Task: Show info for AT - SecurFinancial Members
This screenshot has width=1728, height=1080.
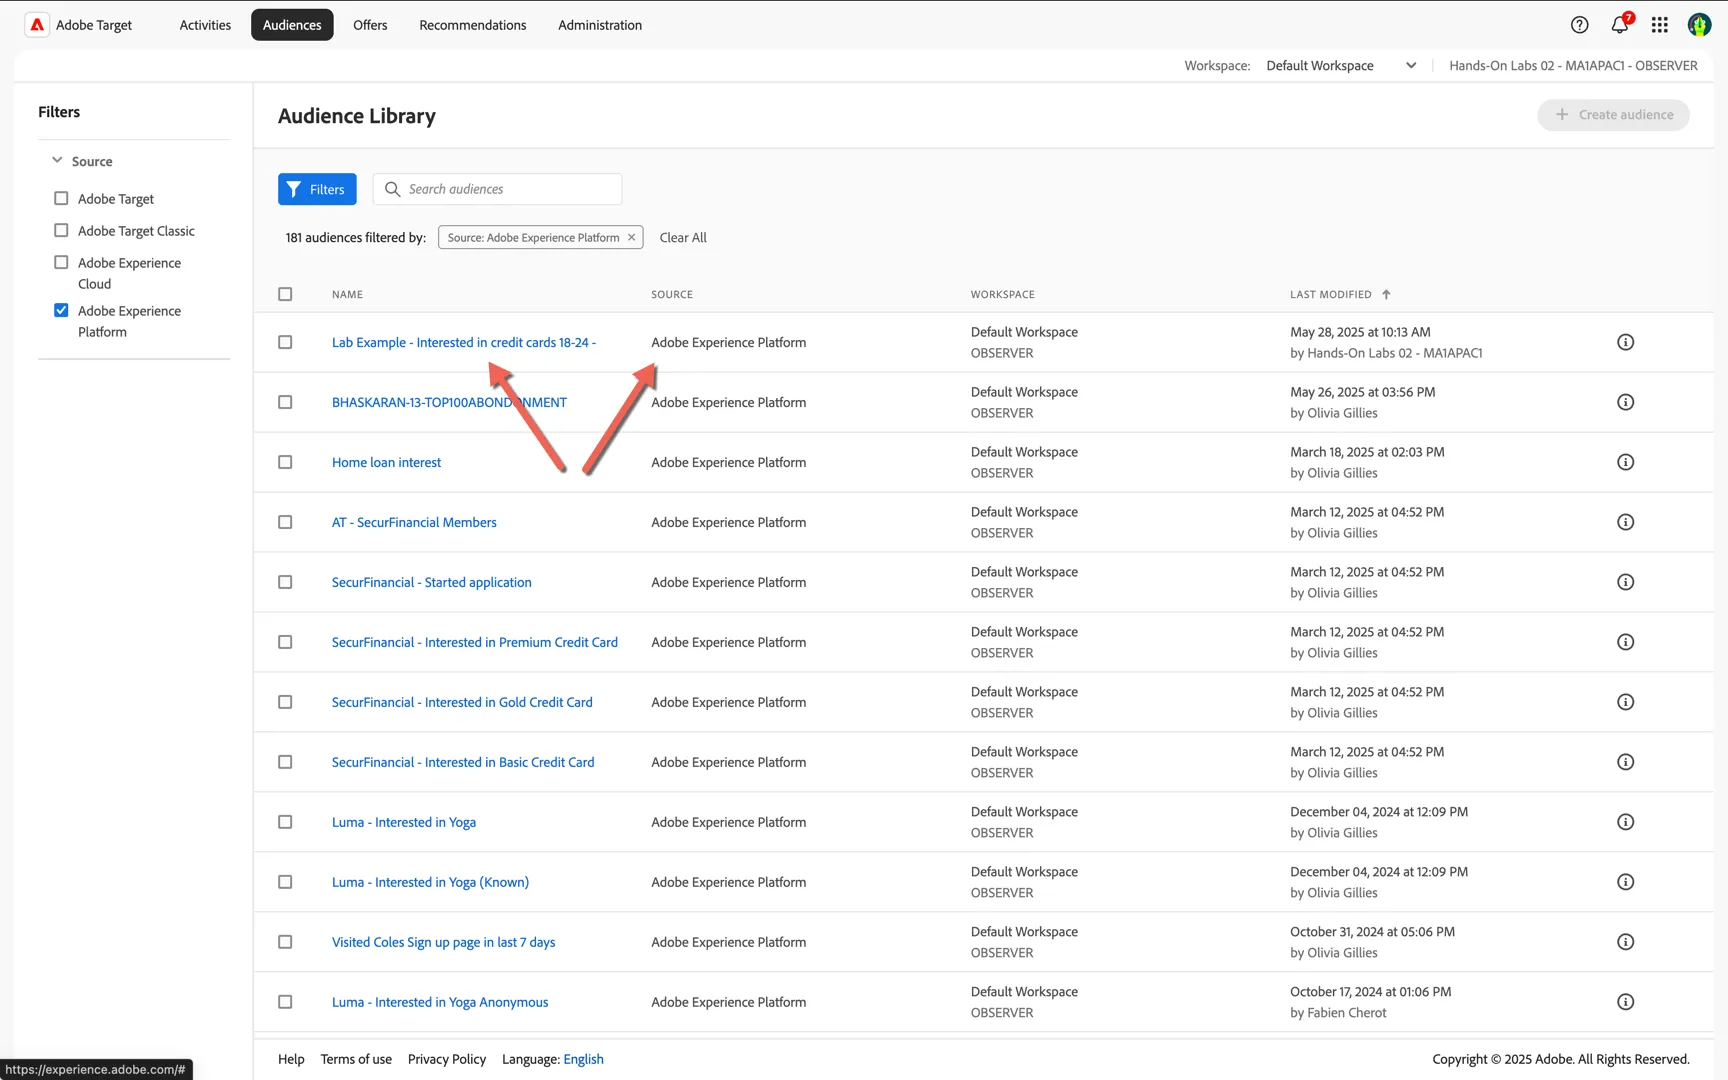Action: pyautogui.click(x=1626, y=522)
